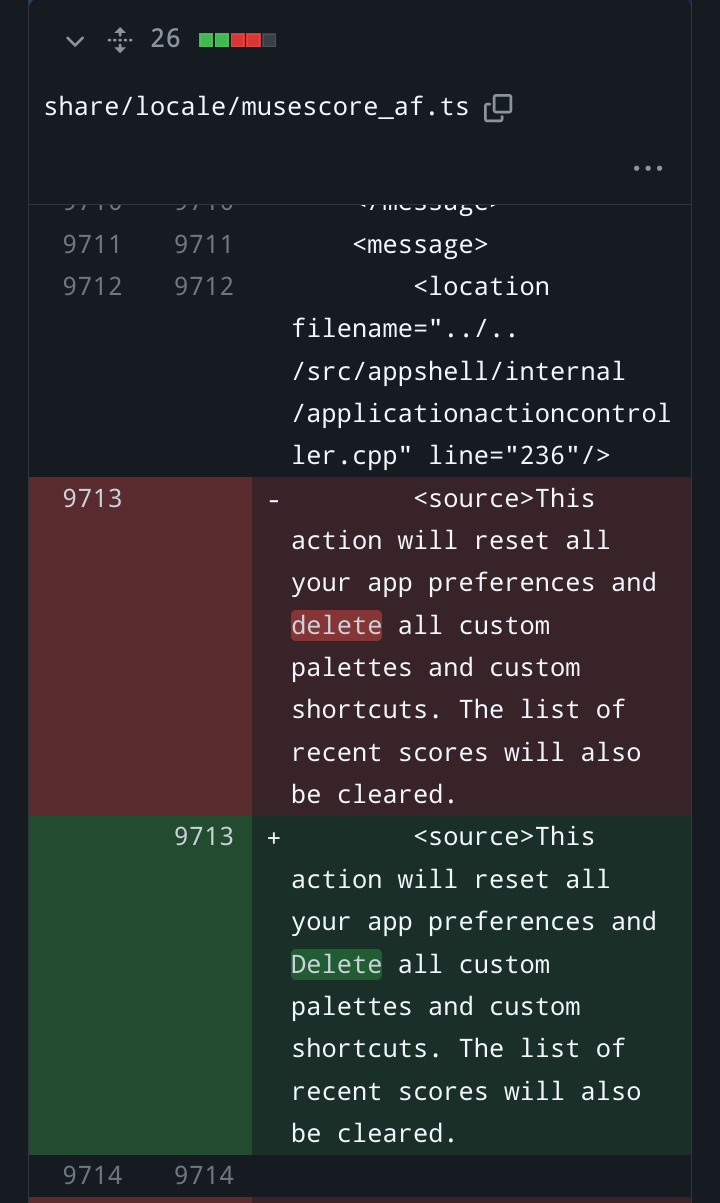Click the <message> code line
This screenshot has width=720, height=1203.
point(420,244)
